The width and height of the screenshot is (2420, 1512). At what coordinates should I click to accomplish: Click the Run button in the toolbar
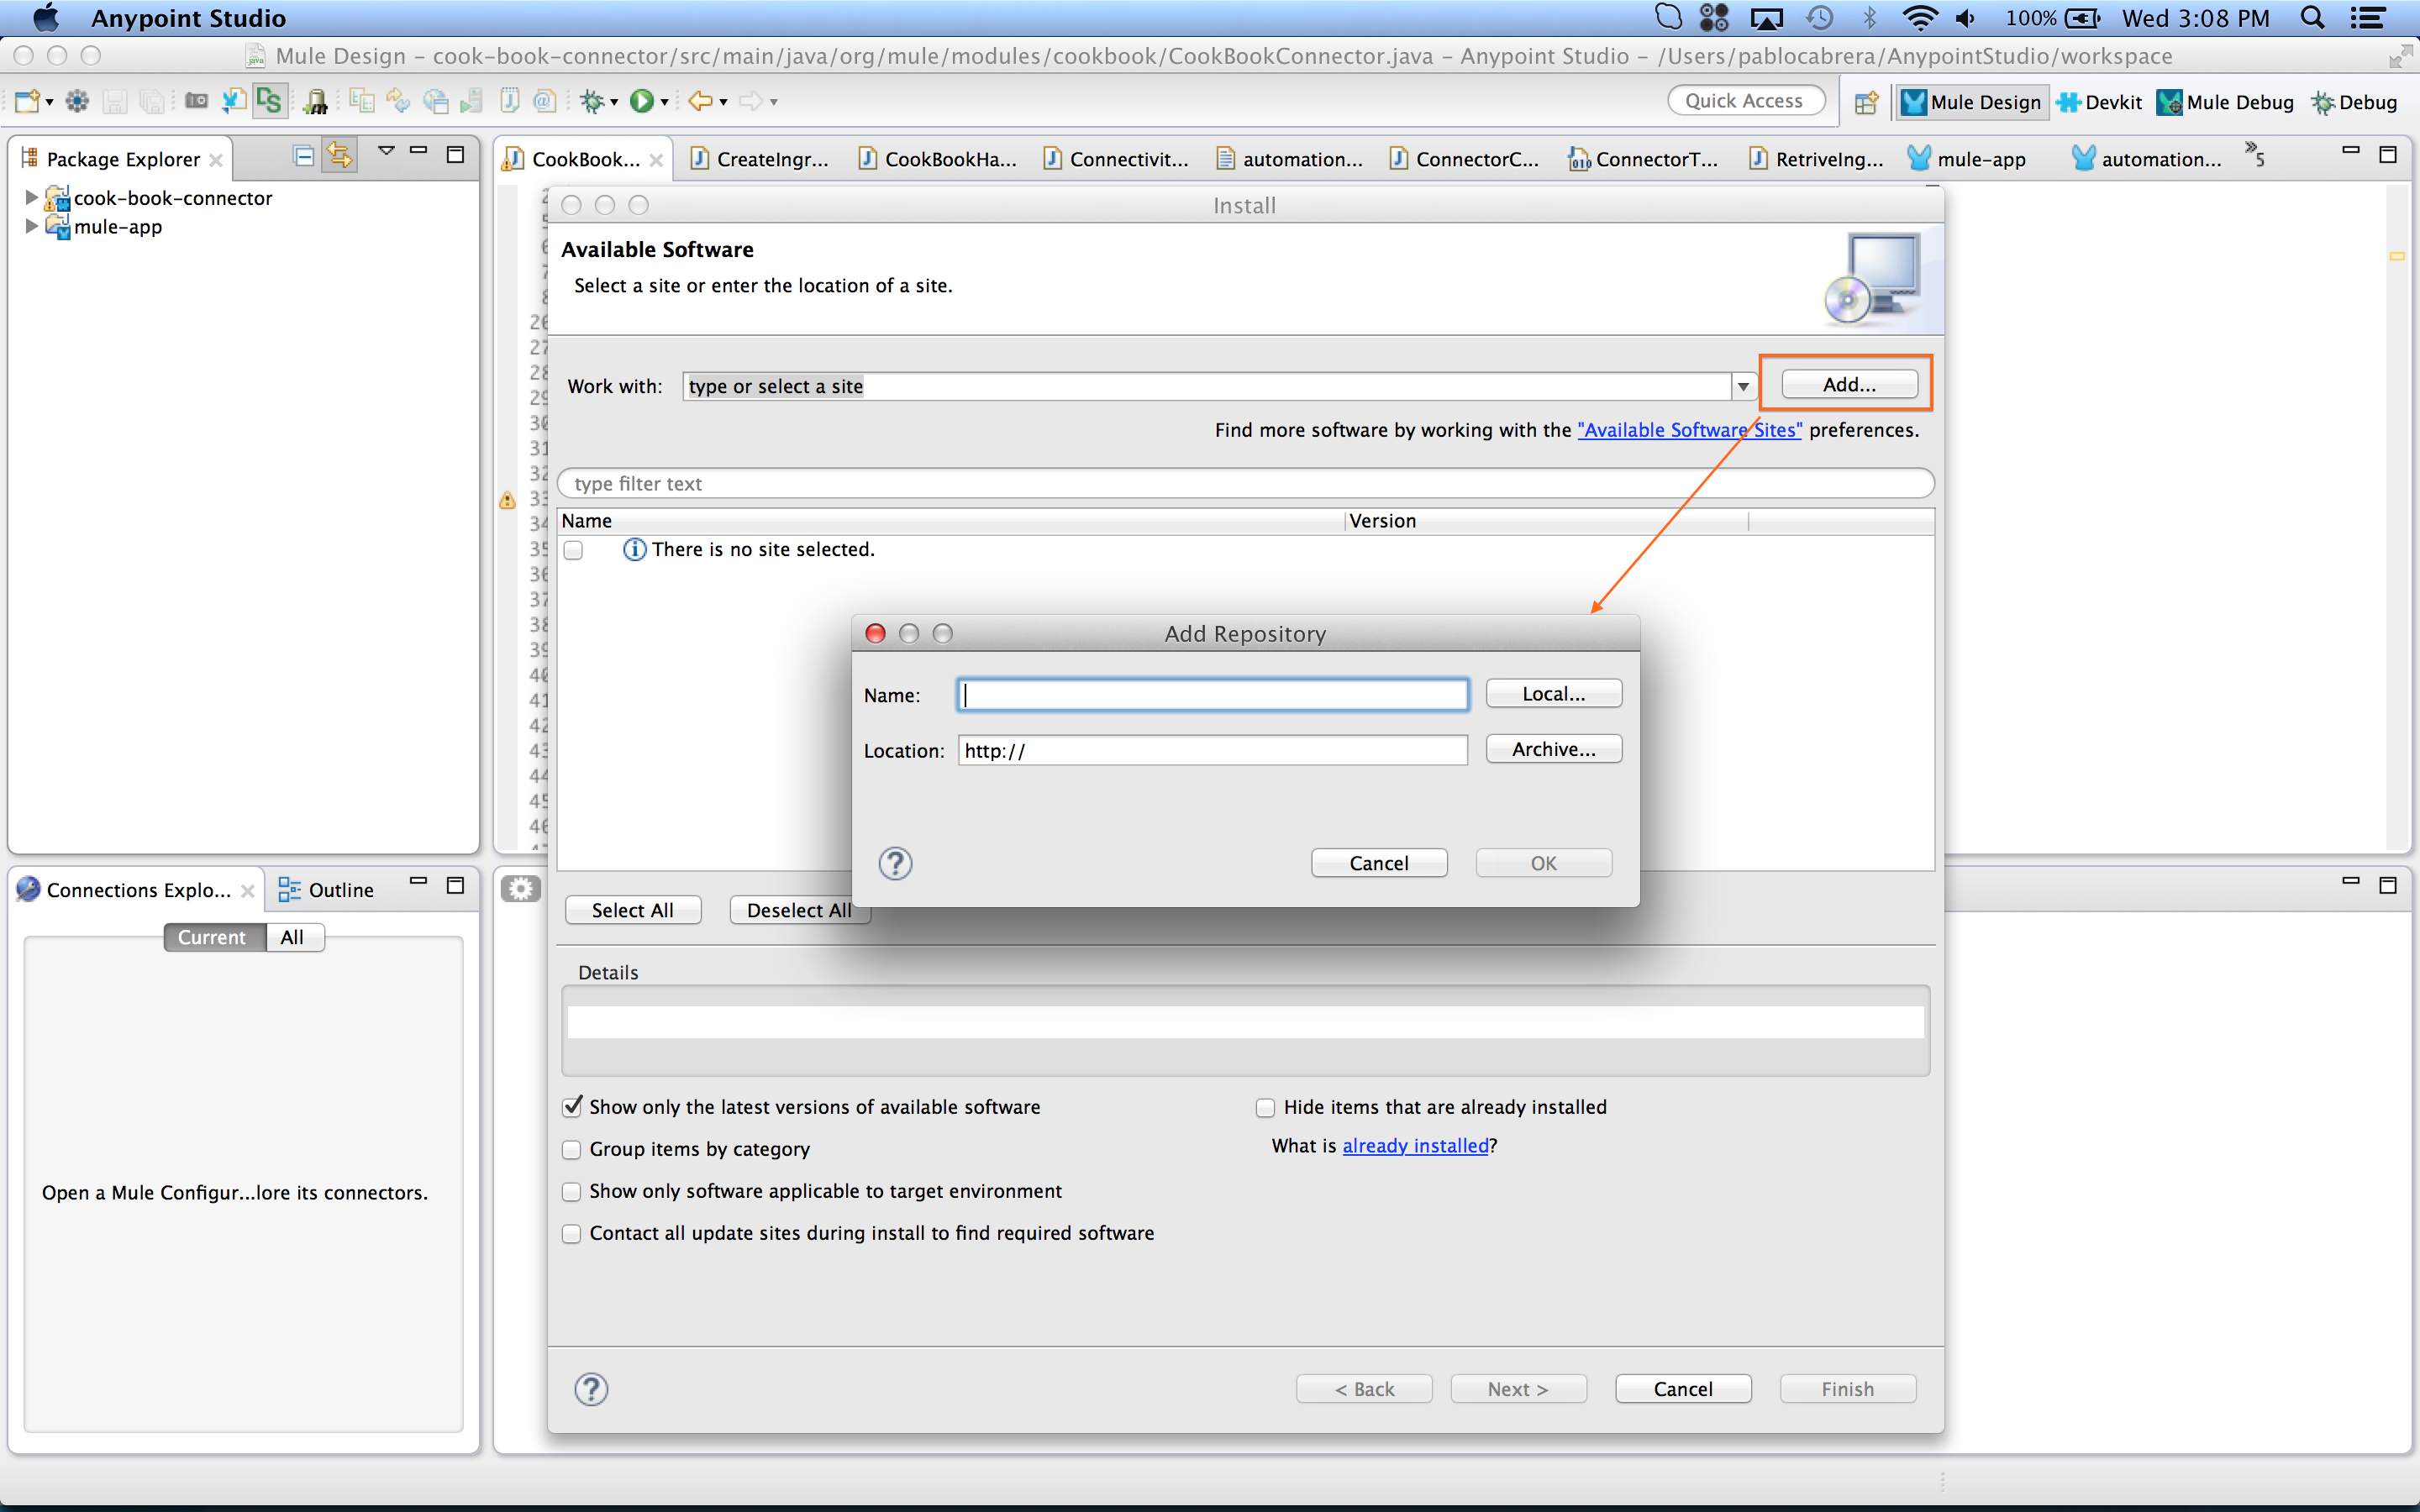[x=643, y=100]
